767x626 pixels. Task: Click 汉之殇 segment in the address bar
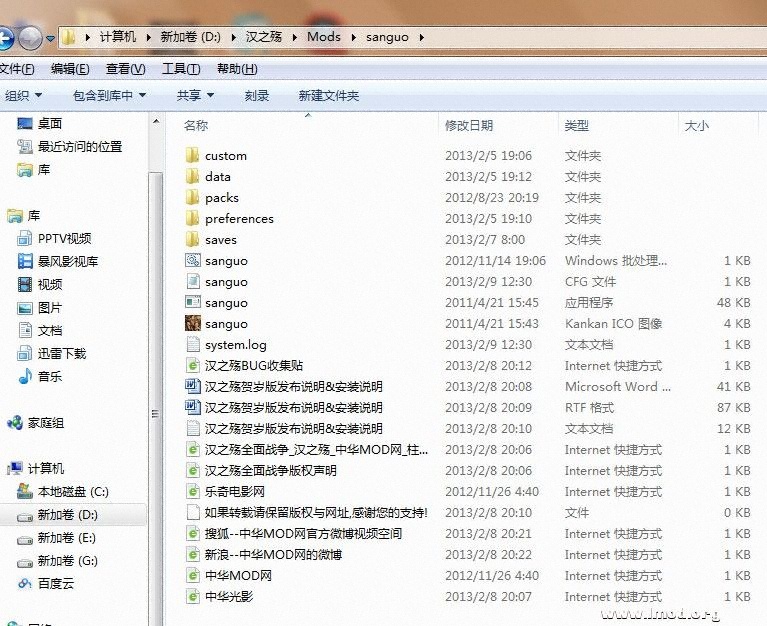(x=264, y=37)
